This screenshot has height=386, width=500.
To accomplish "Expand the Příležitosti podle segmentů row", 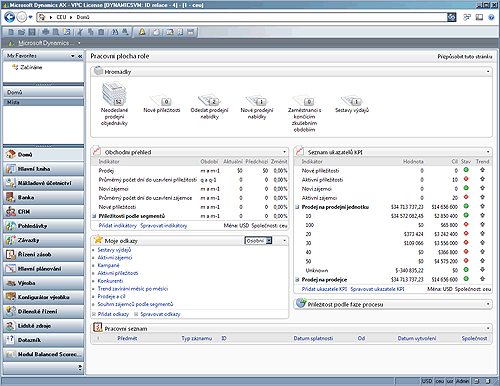I will [94, 216].
